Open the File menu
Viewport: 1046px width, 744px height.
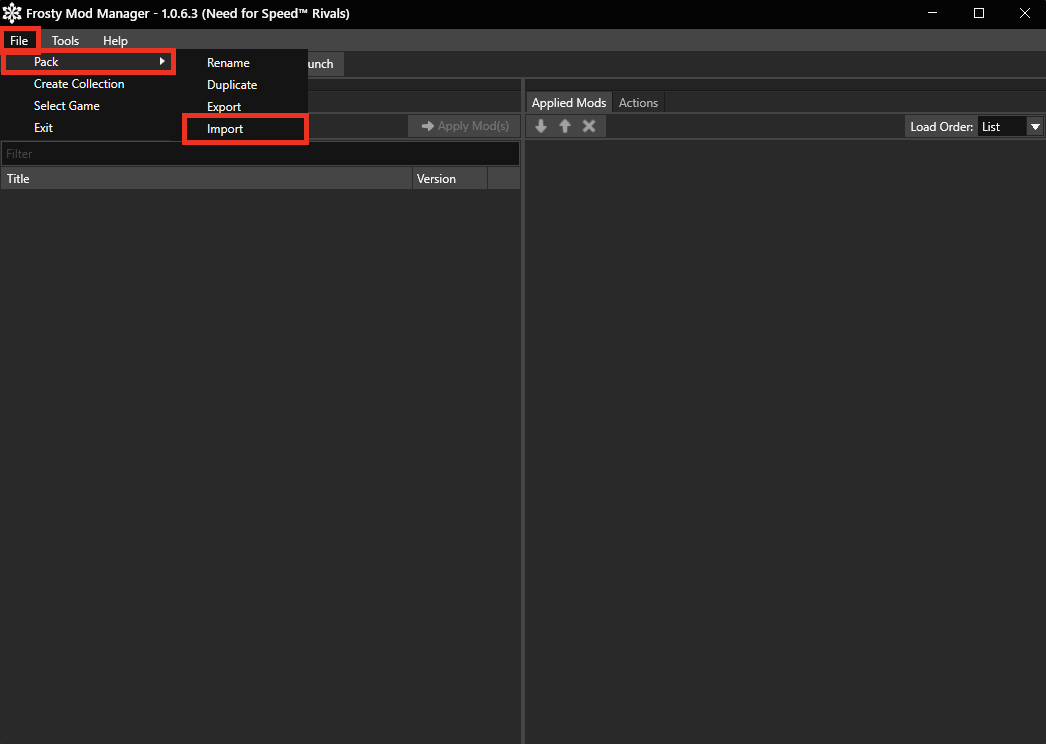(x=19, y=41)
